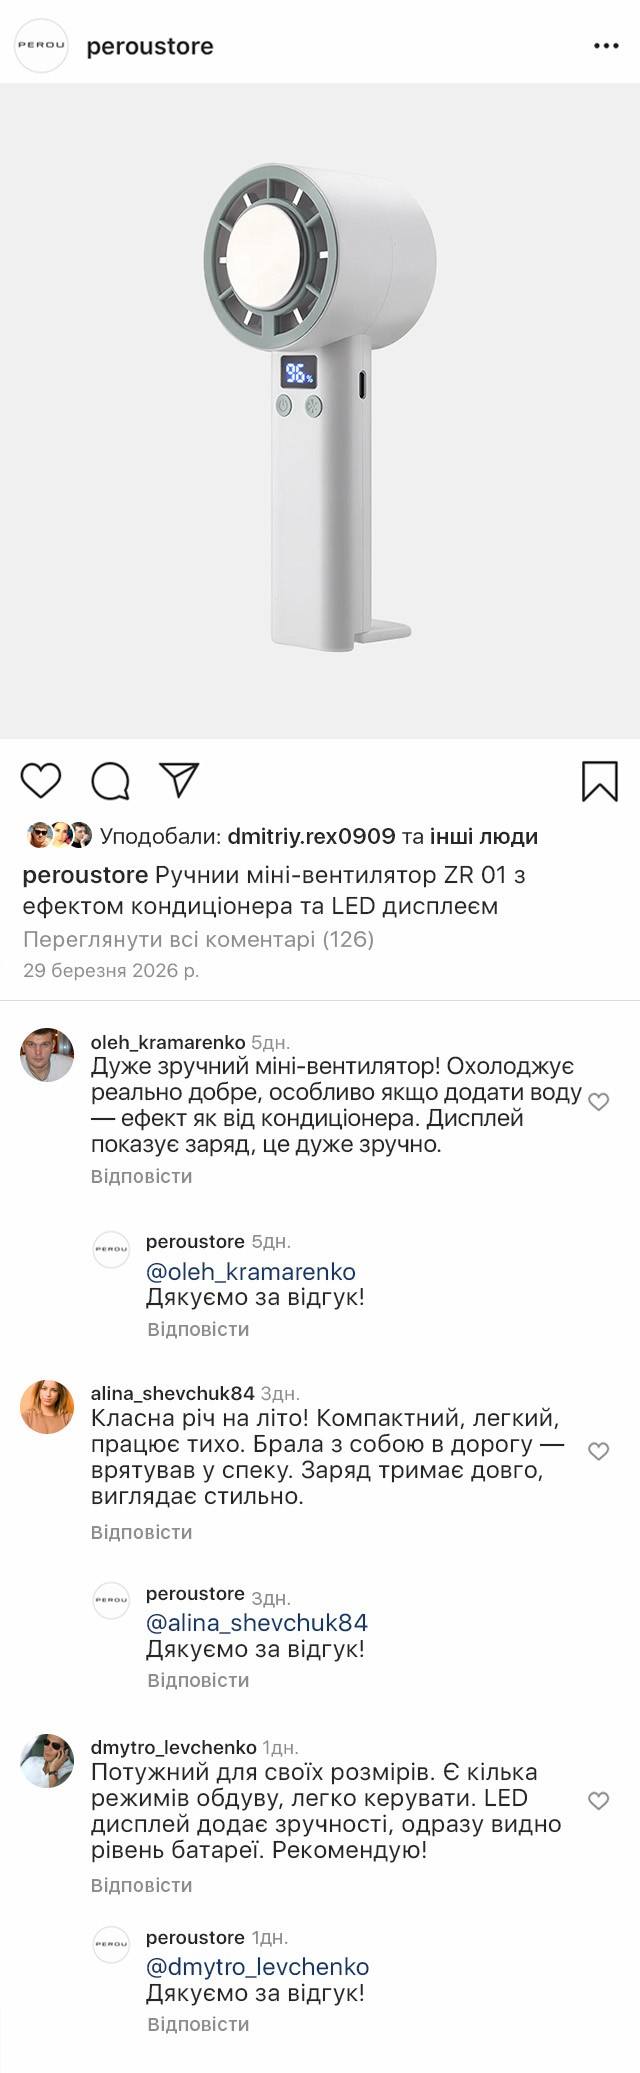Expand all 126 comments
The image size is (640, 2073).
[198, 939]
